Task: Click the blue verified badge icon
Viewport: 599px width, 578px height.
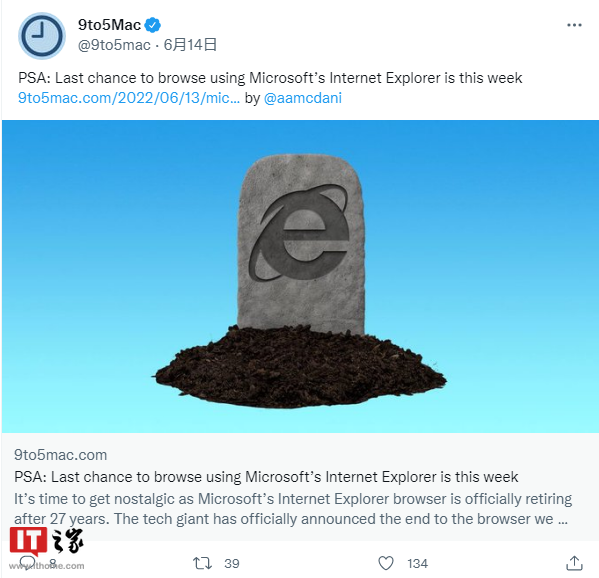Action: tap(153, 25)
